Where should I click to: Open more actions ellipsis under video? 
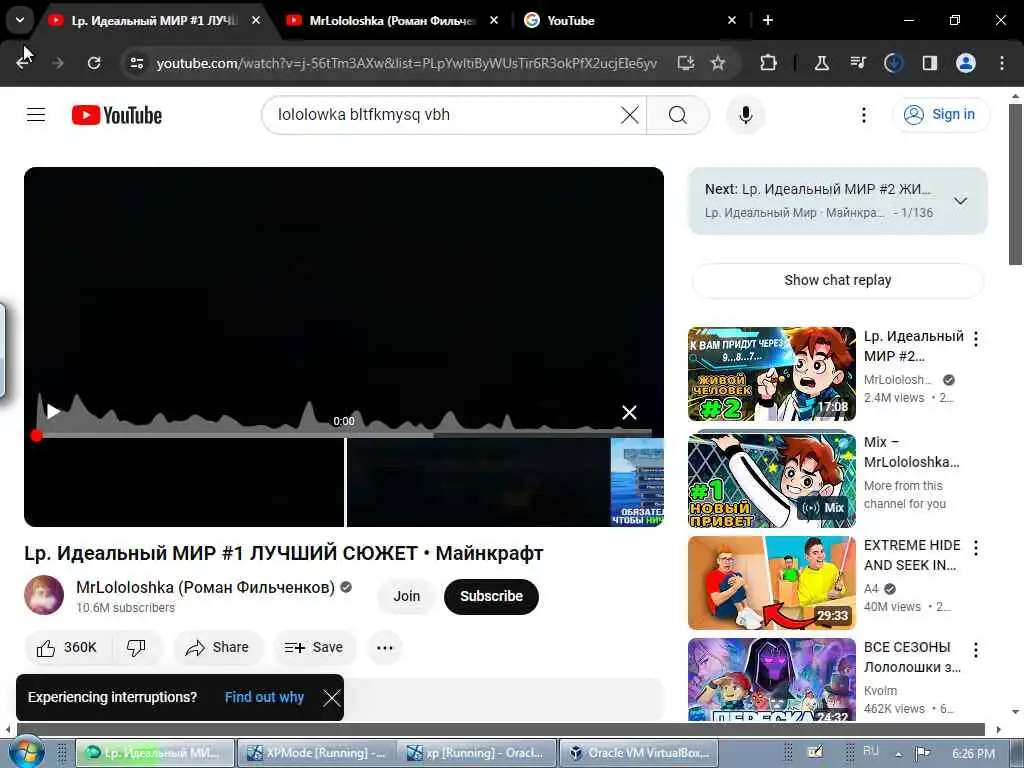point(385,647)
